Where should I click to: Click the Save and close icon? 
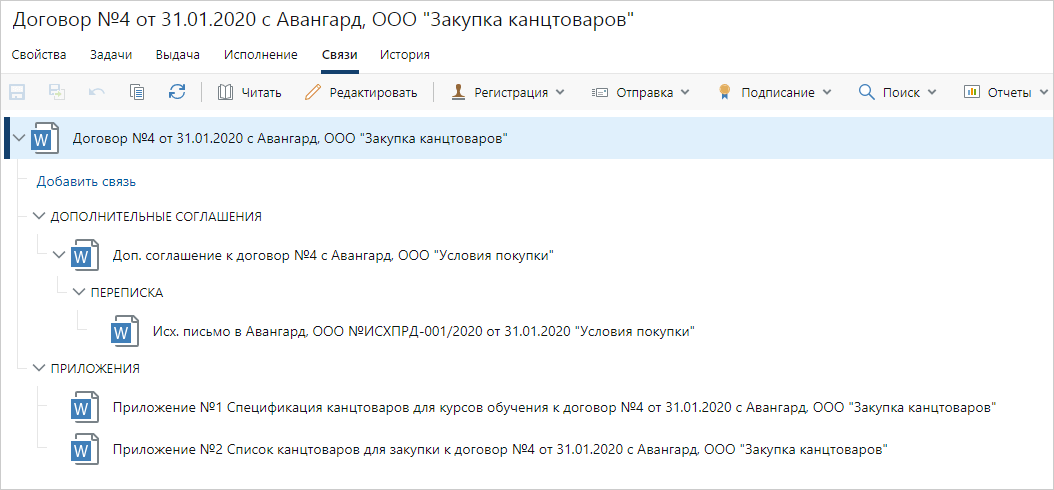(x=56, y=92)
